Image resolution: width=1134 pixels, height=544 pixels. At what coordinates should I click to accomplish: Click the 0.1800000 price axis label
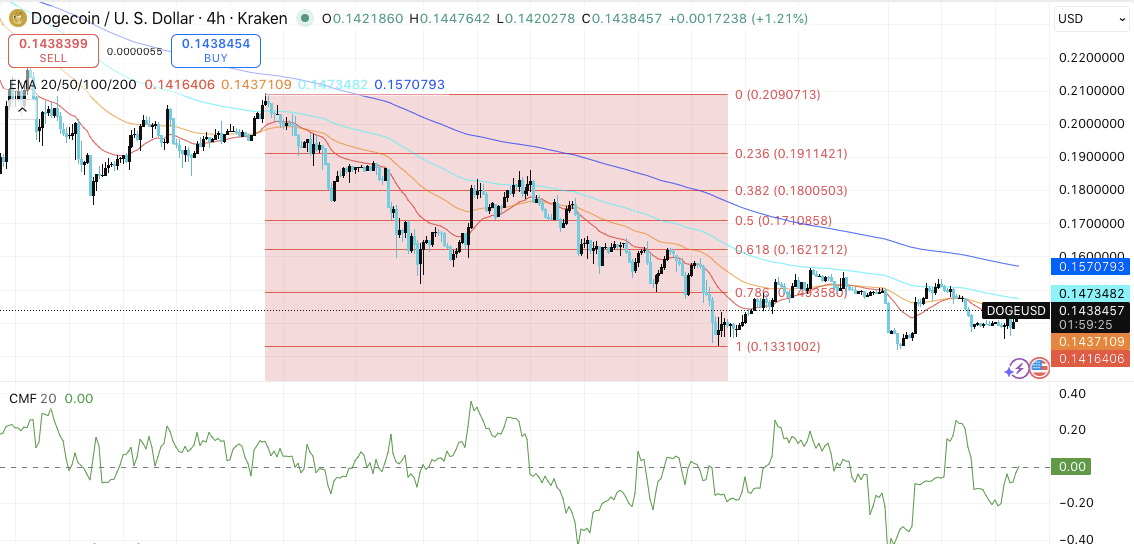pos(1092,190)
